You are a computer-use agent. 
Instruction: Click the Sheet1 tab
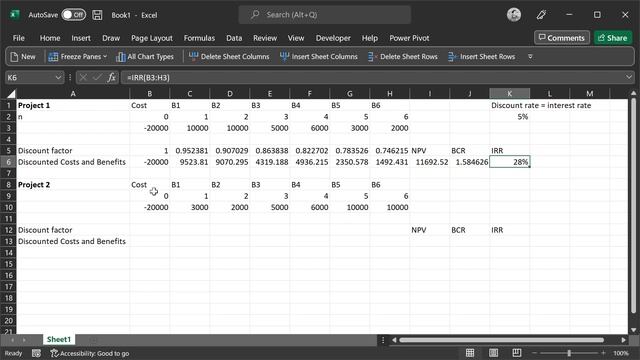pyautogui.click(x=58, y=340)
